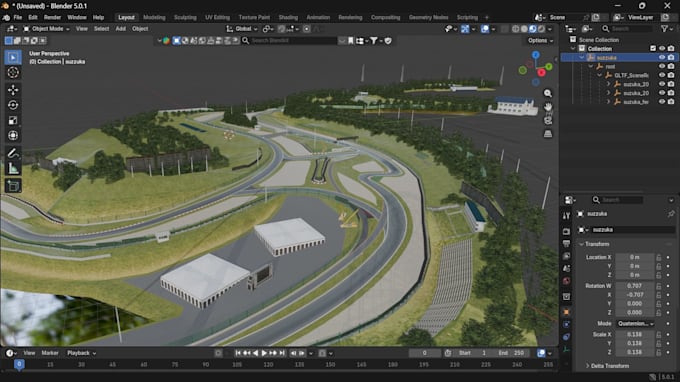Select the Move tool
This screenshot has height=382, width=680.
(13, 90)
